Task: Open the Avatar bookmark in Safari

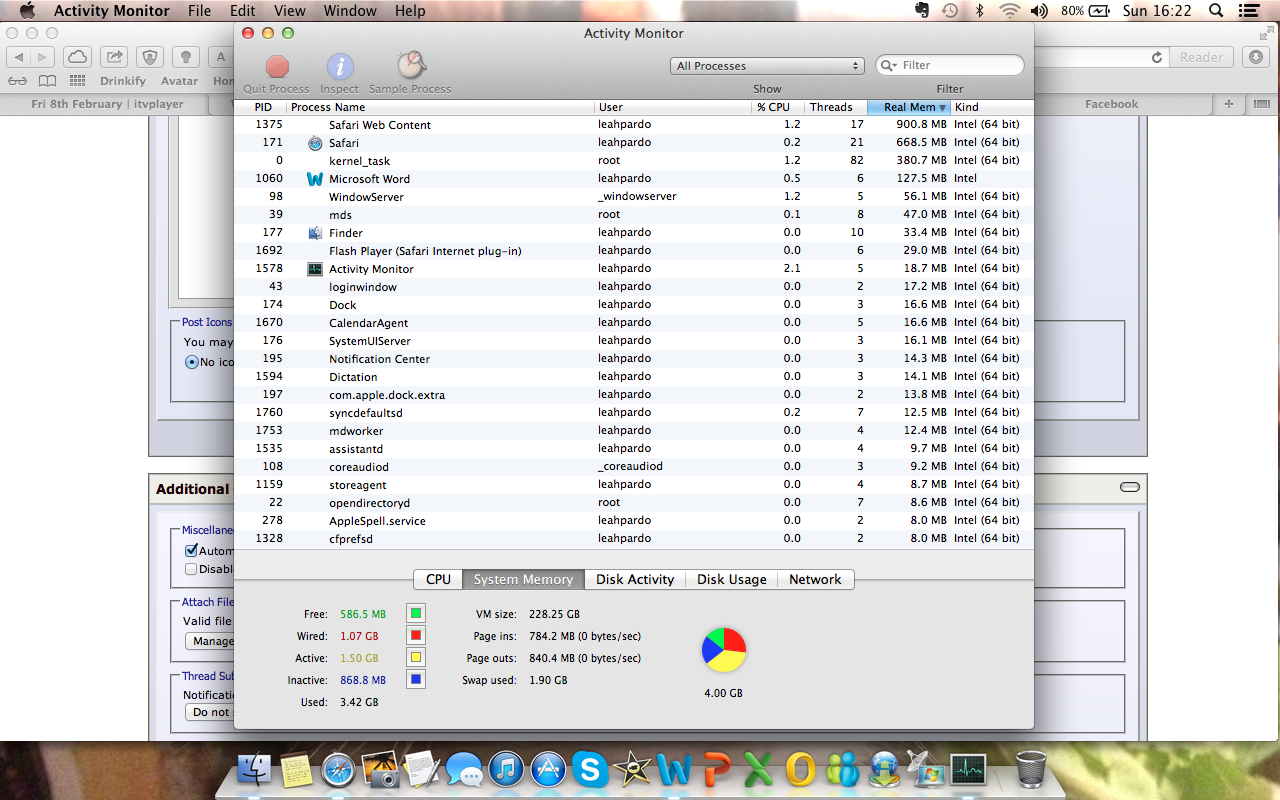Action: coord(180,81)
